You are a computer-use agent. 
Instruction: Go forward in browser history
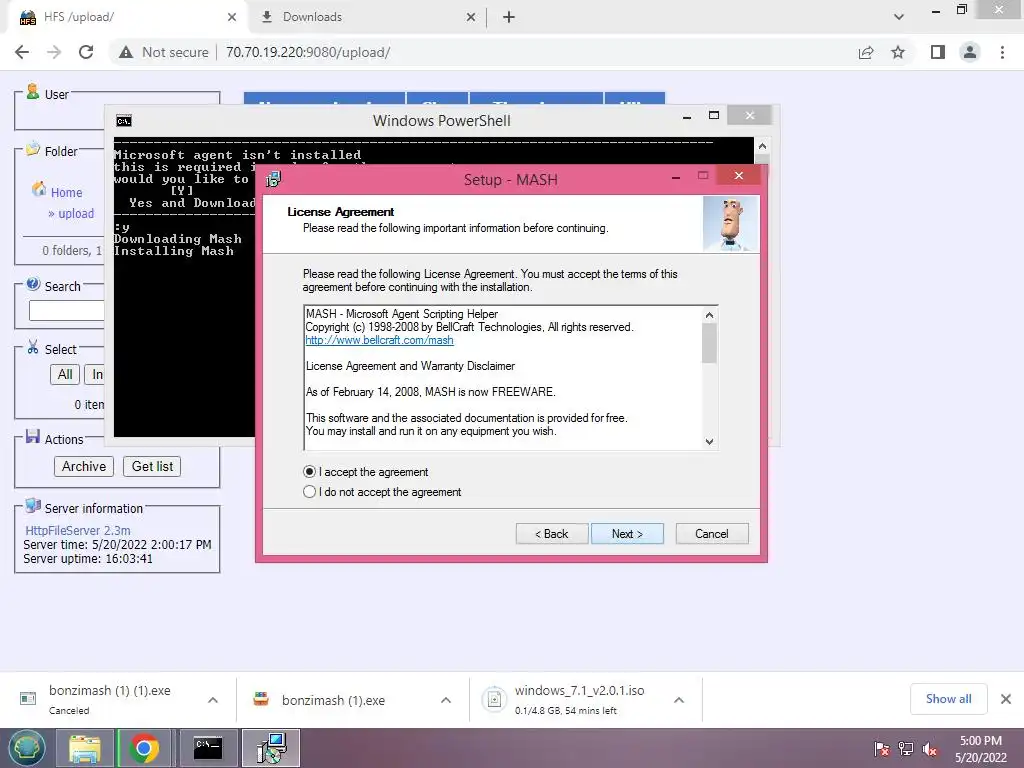click(x=54, y=52)
